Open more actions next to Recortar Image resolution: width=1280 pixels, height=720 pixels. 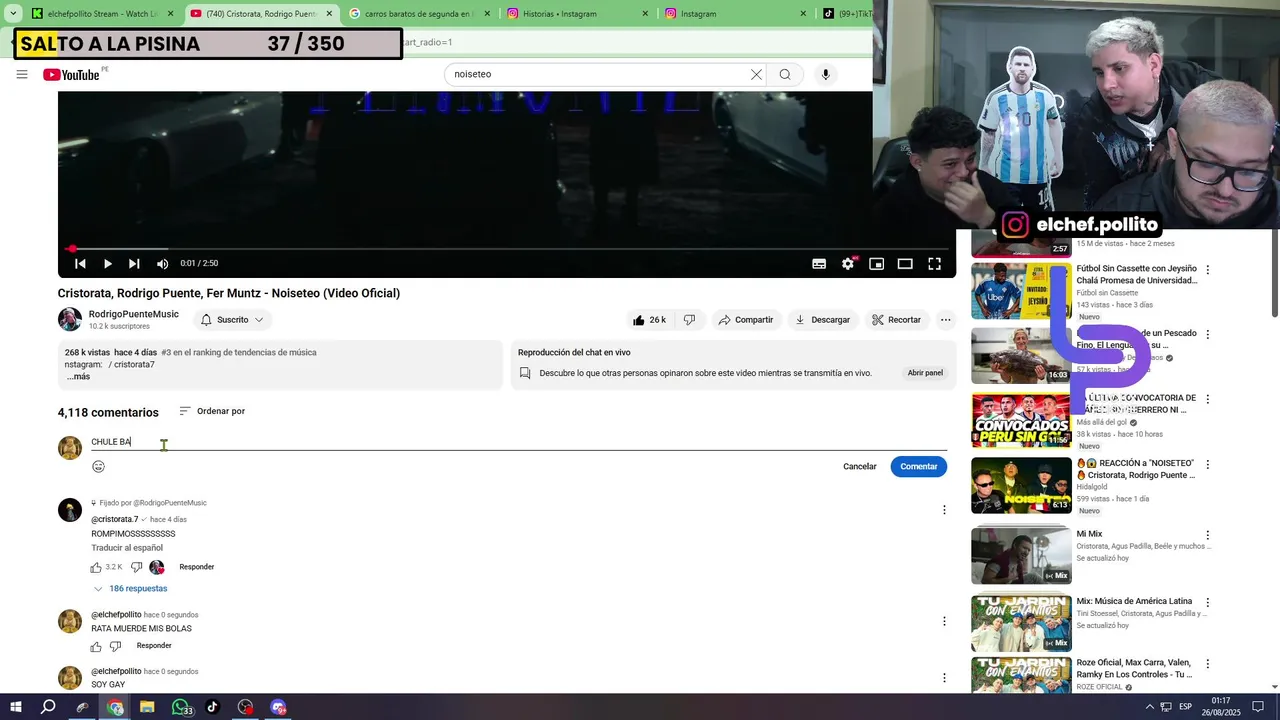point(945,320)
